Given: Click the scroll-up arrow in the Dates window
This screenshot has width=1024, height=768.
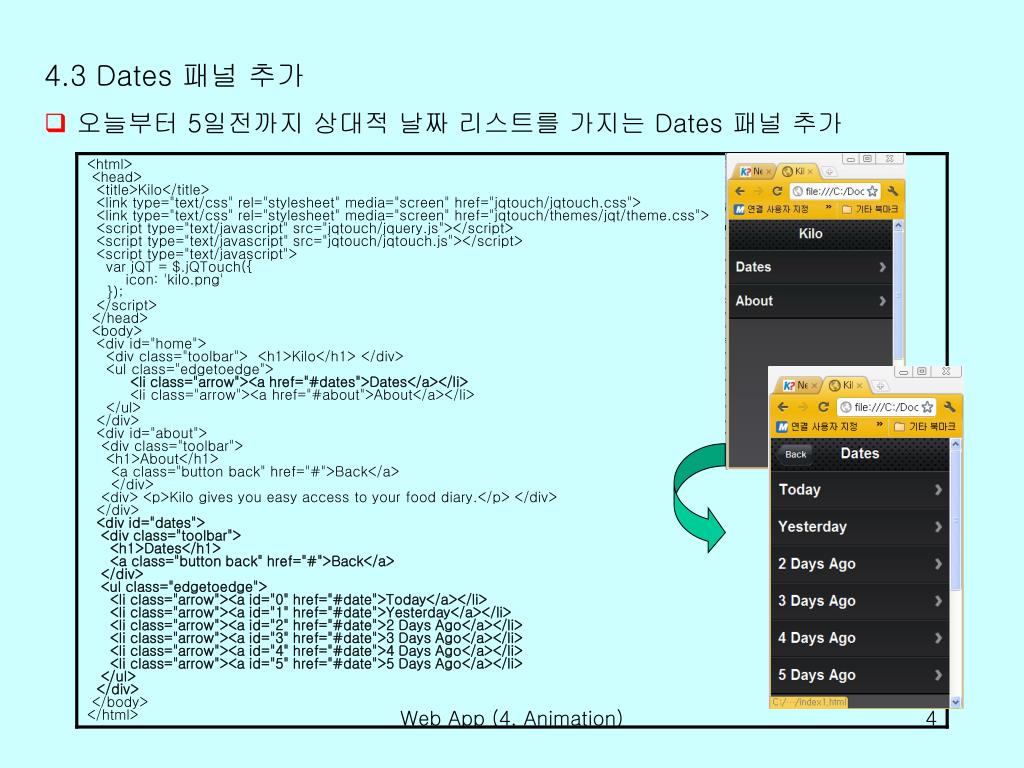Looking at the screenshot, I should coord(955,444).
